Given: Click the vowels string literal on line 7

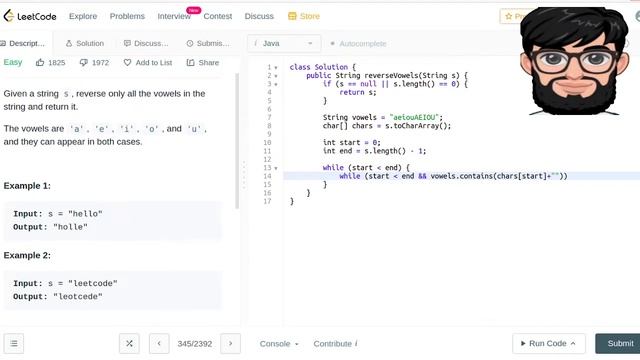Looking at the screenshot, I should point(414,118).
